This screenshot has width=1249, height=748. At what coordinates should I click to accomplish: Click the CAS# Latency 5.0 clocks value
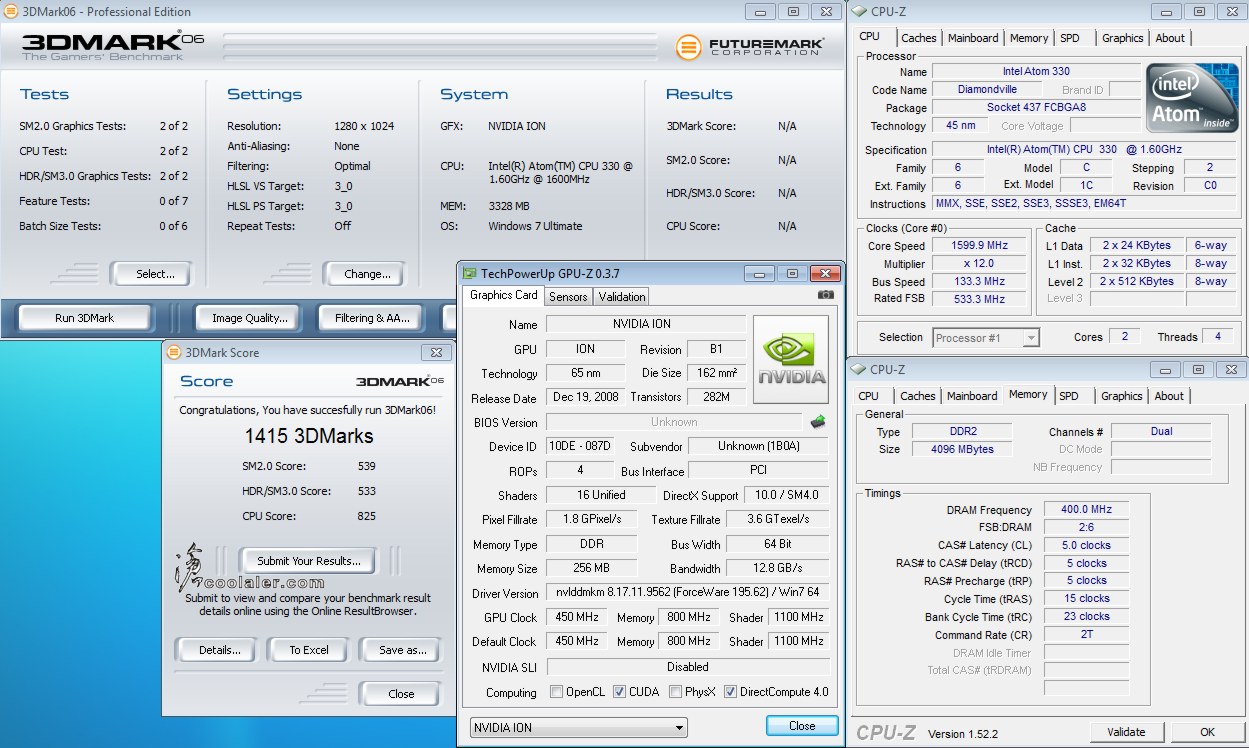point(1086,546)
